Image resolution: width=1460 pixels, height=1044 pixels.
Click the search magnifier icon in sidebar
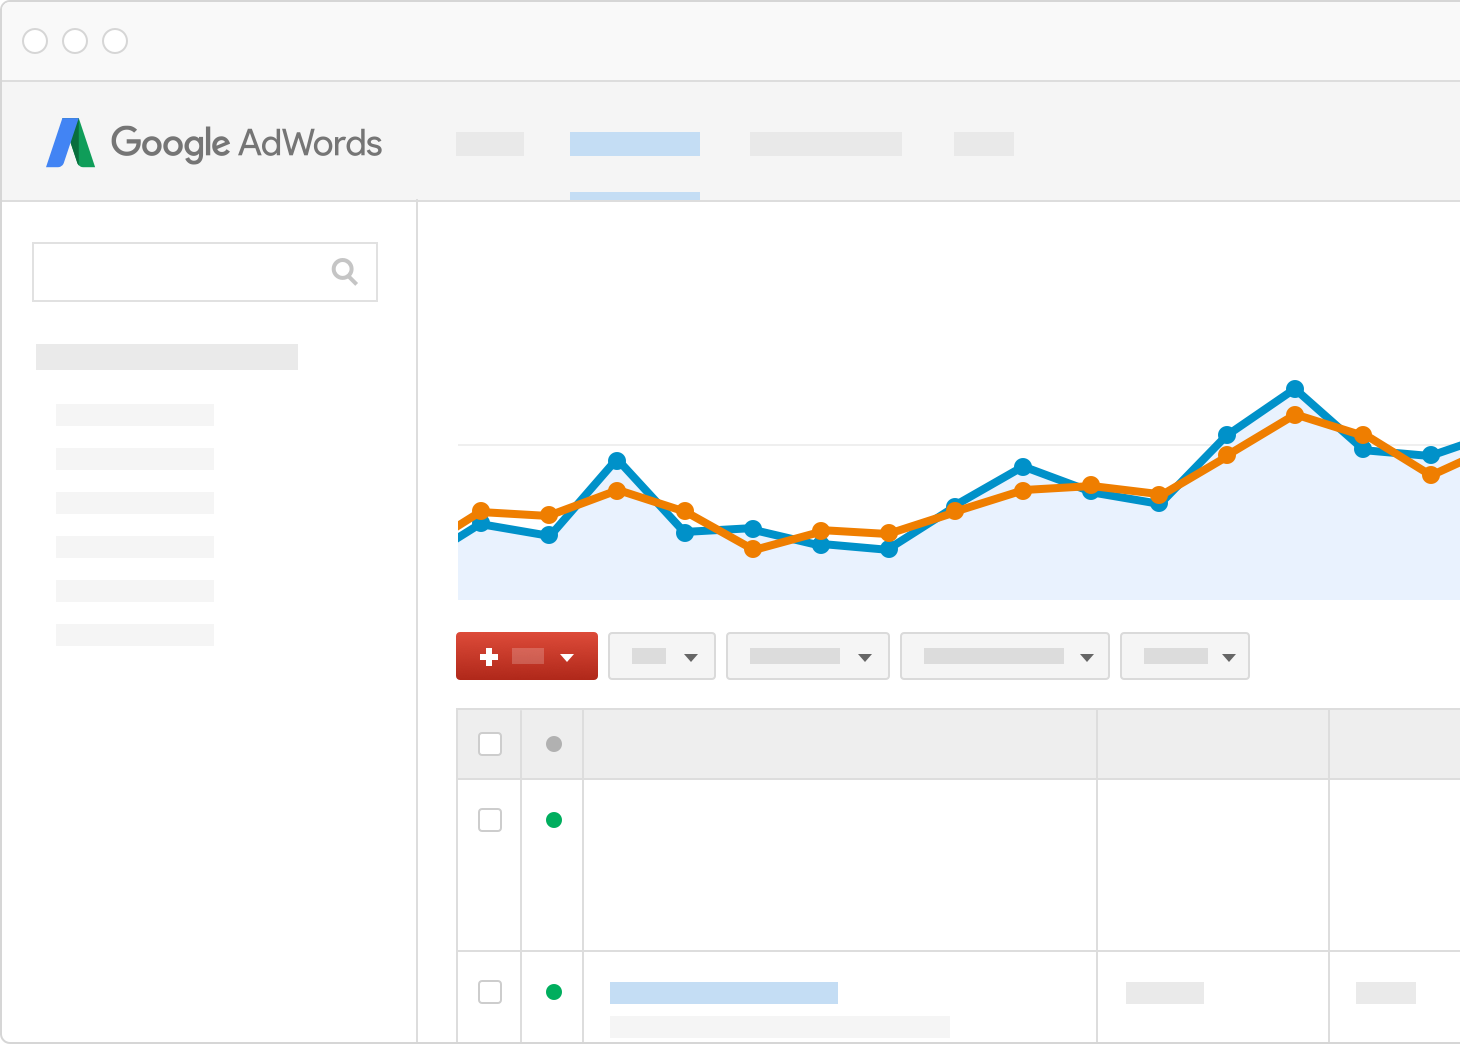[x=344, y=271]
